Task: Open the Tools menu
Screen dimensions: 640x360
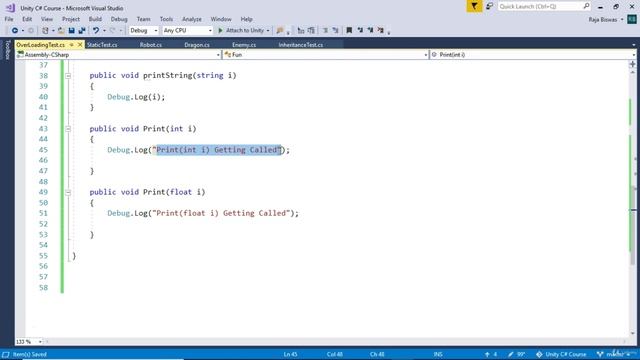Action: tap(166, 19)
